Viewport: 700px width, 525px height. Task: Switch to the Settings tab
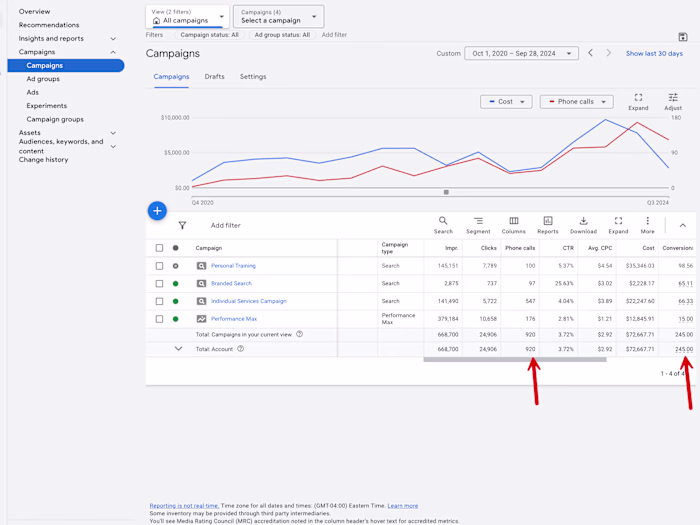[x=253, y=77]
